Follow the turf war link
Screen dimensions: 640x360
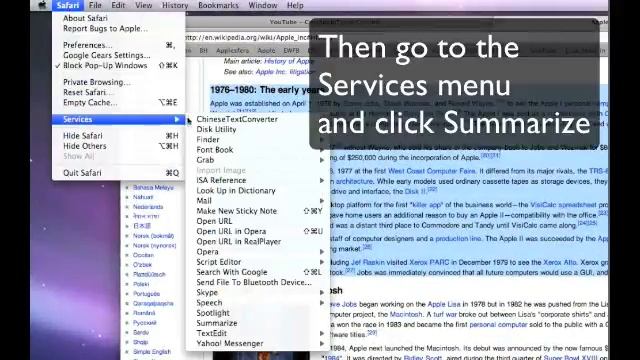click(445, 314)
